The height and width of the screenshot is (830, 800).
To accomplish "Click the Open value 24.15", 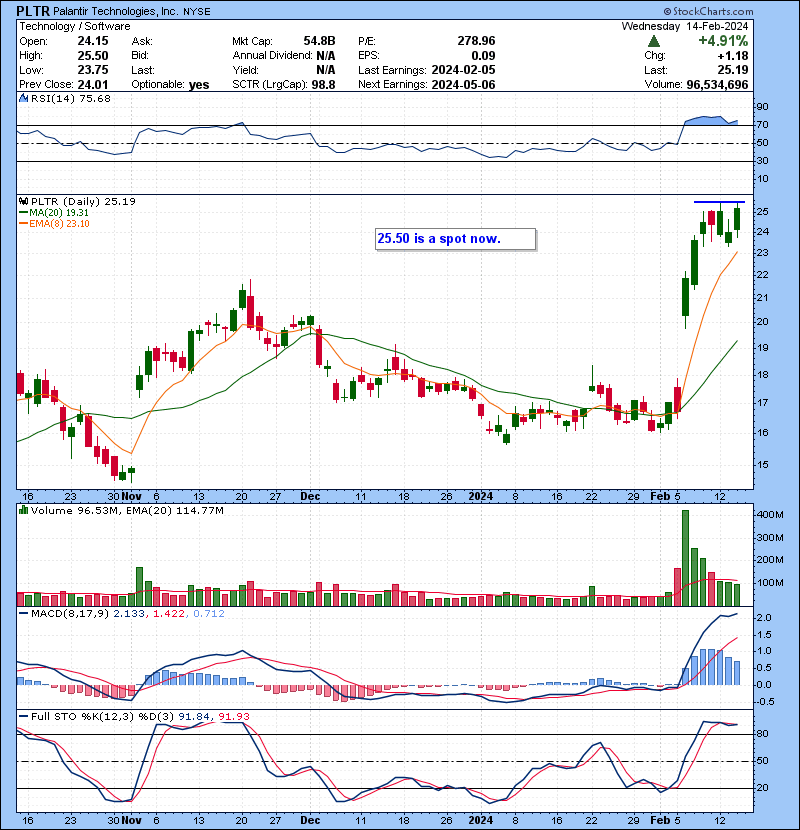I will click(x=93, y=41).
